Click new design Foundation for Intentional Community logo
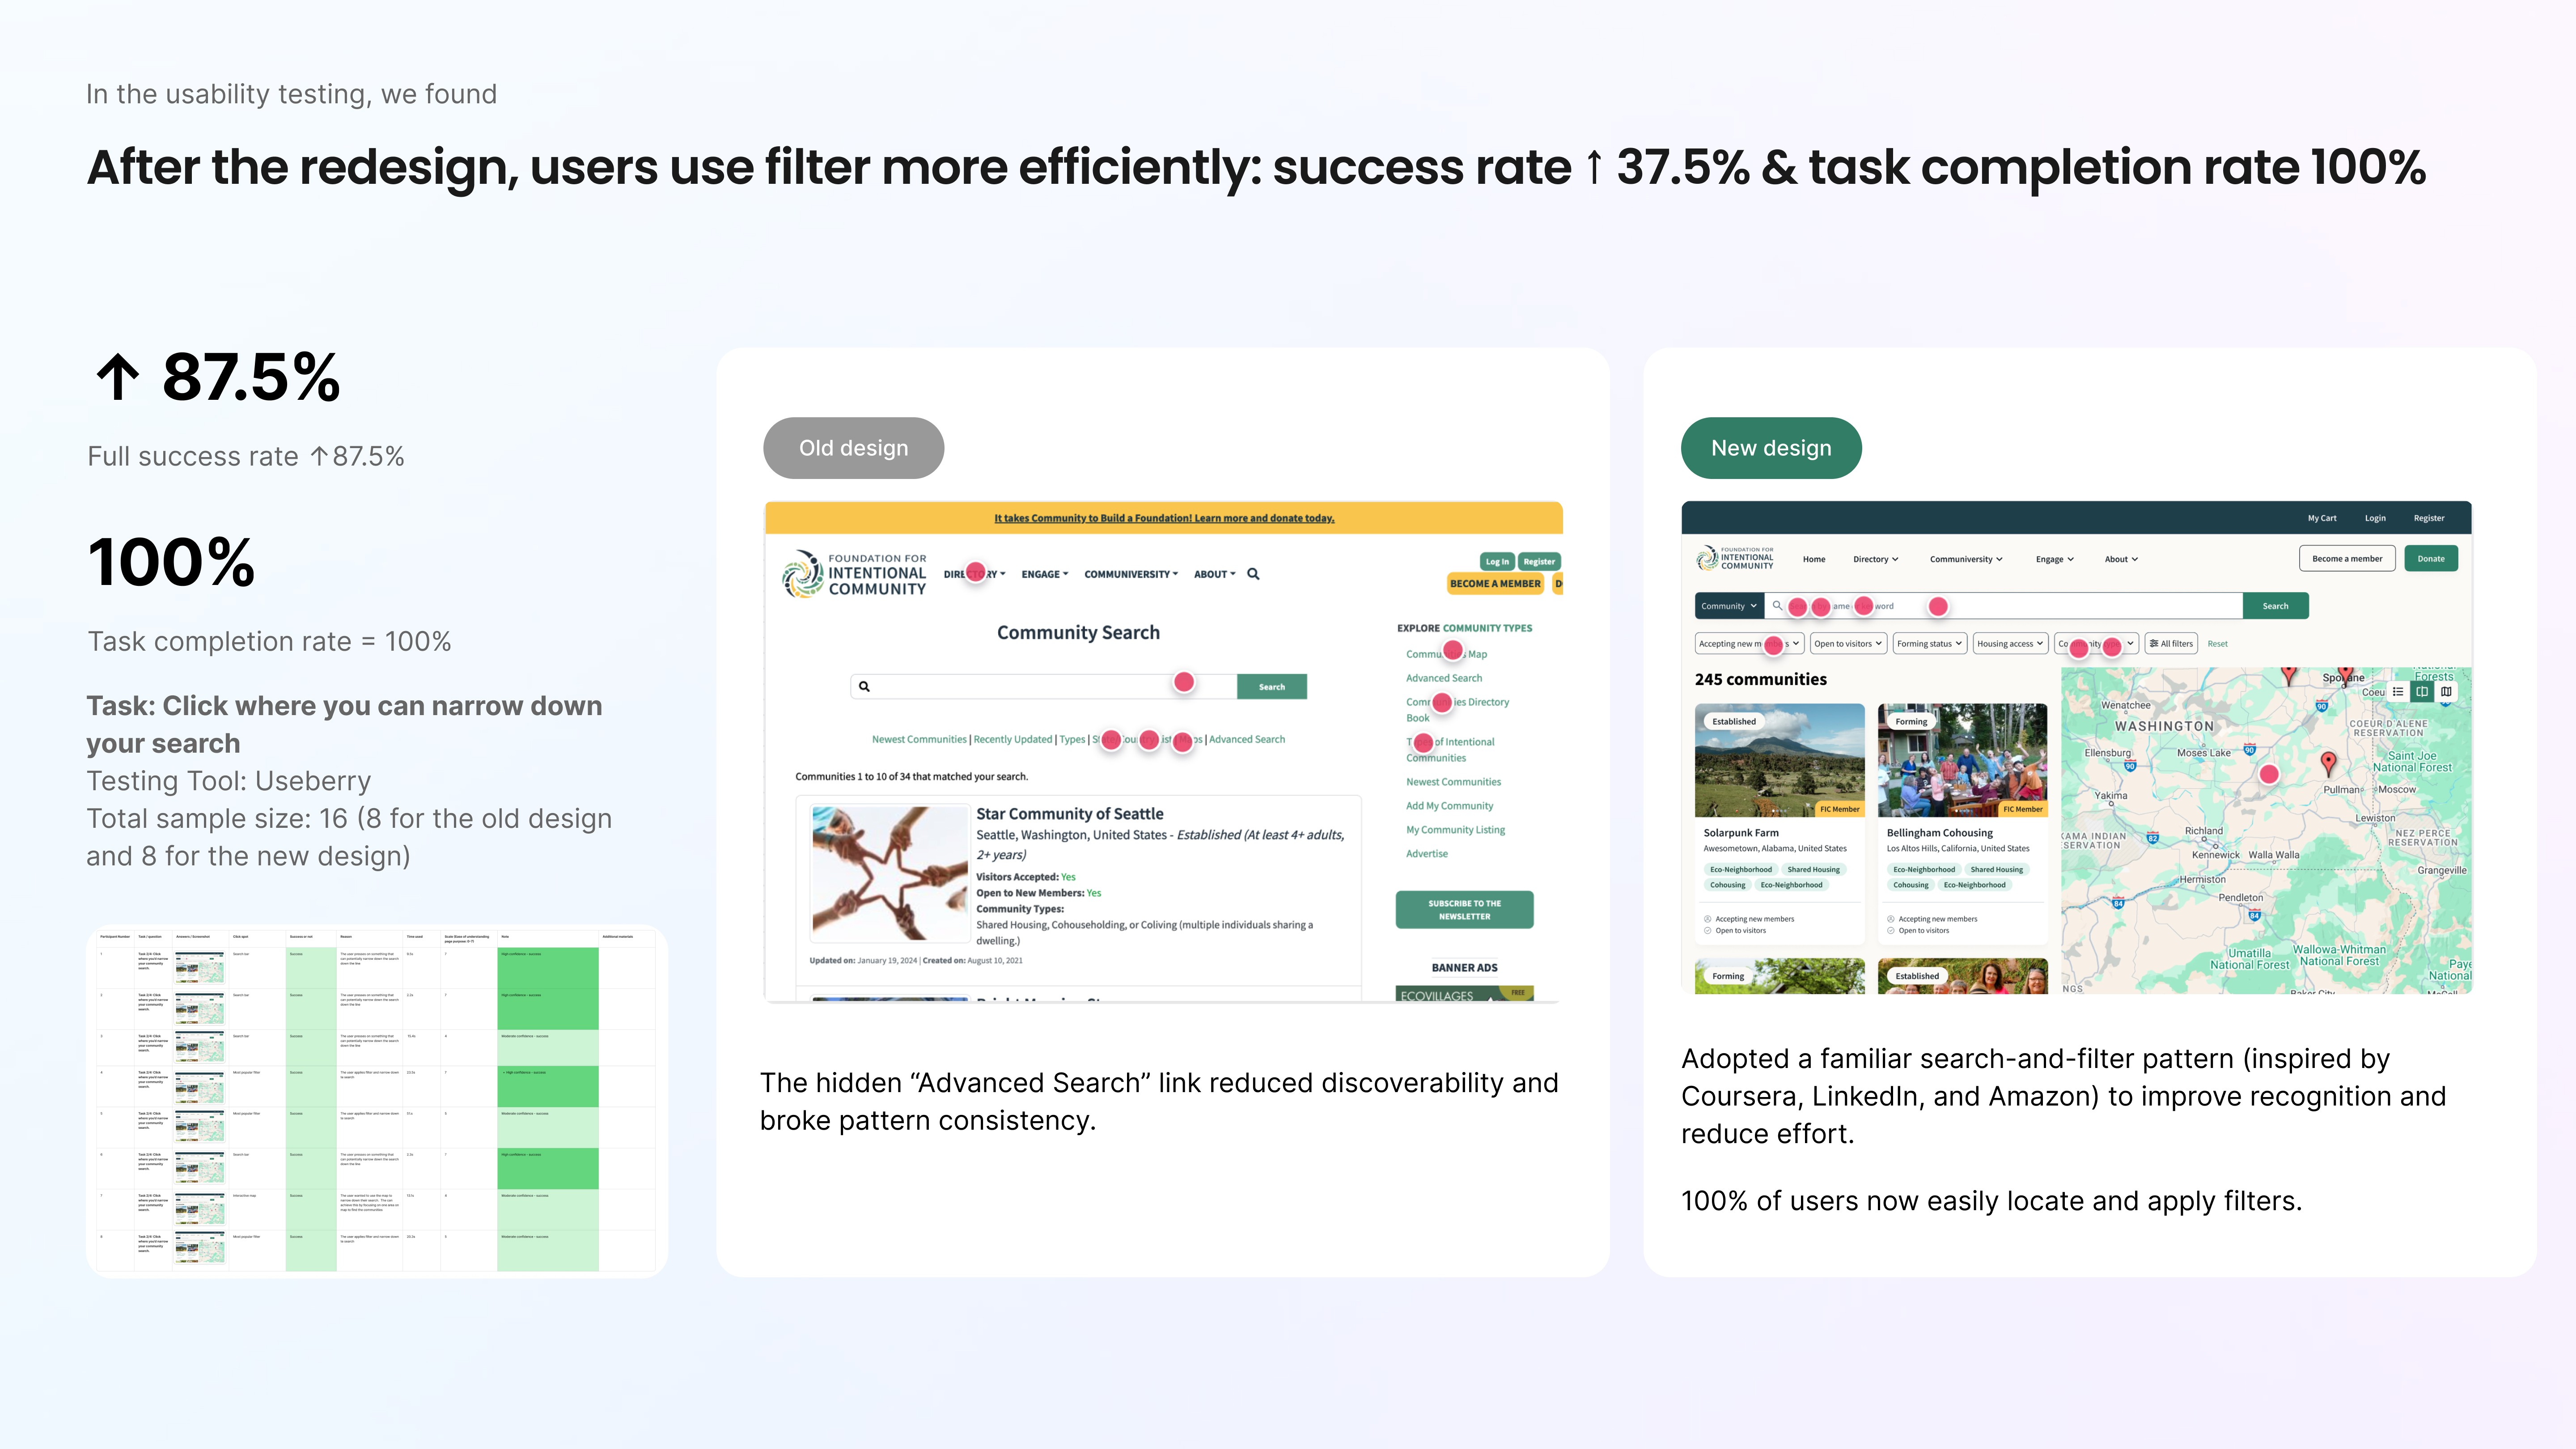The height and width of the screenshot is (1449, 2576). [1735, 559]
